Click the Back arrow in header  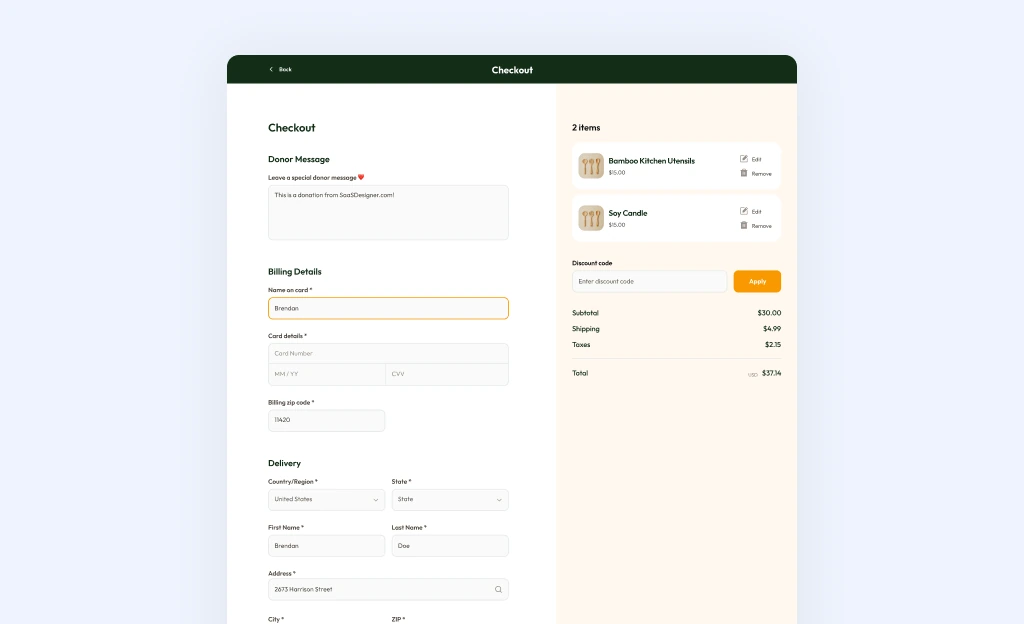click(271, 69)
